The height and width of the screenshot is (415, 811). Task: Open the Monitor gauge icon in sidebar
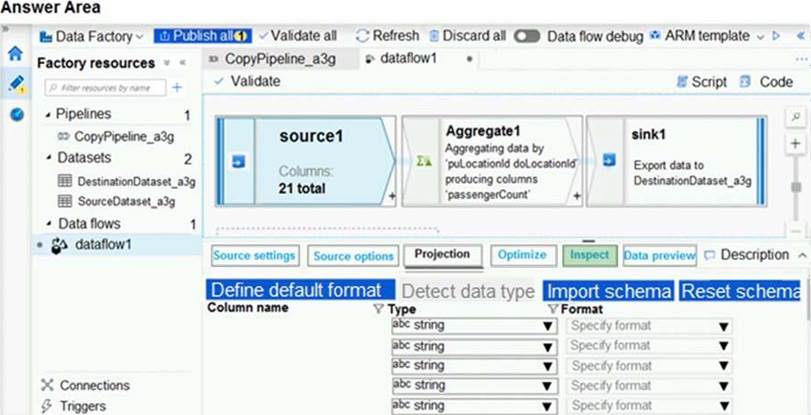(x=16, y=114)
